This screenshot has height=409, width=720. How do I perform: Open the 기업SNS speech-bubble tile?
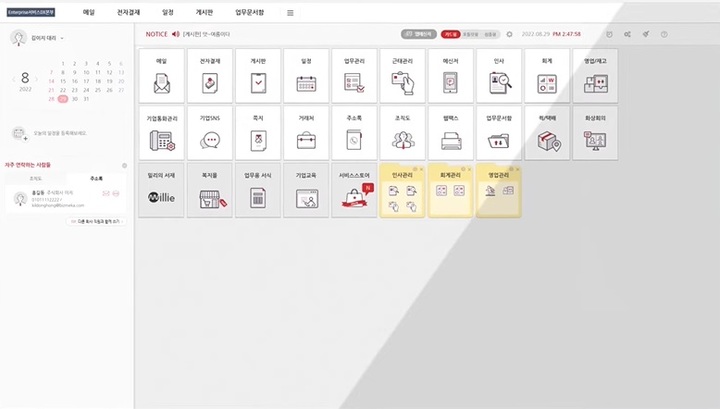(x=210, y=133)
